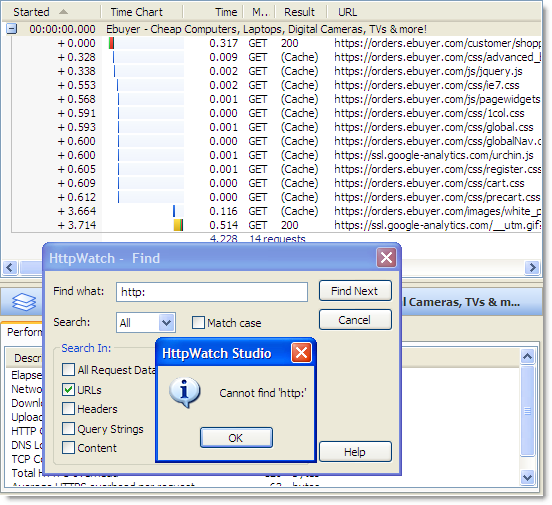
Task: Select the 1col.css request row
Action: click(x=276, y=113)
